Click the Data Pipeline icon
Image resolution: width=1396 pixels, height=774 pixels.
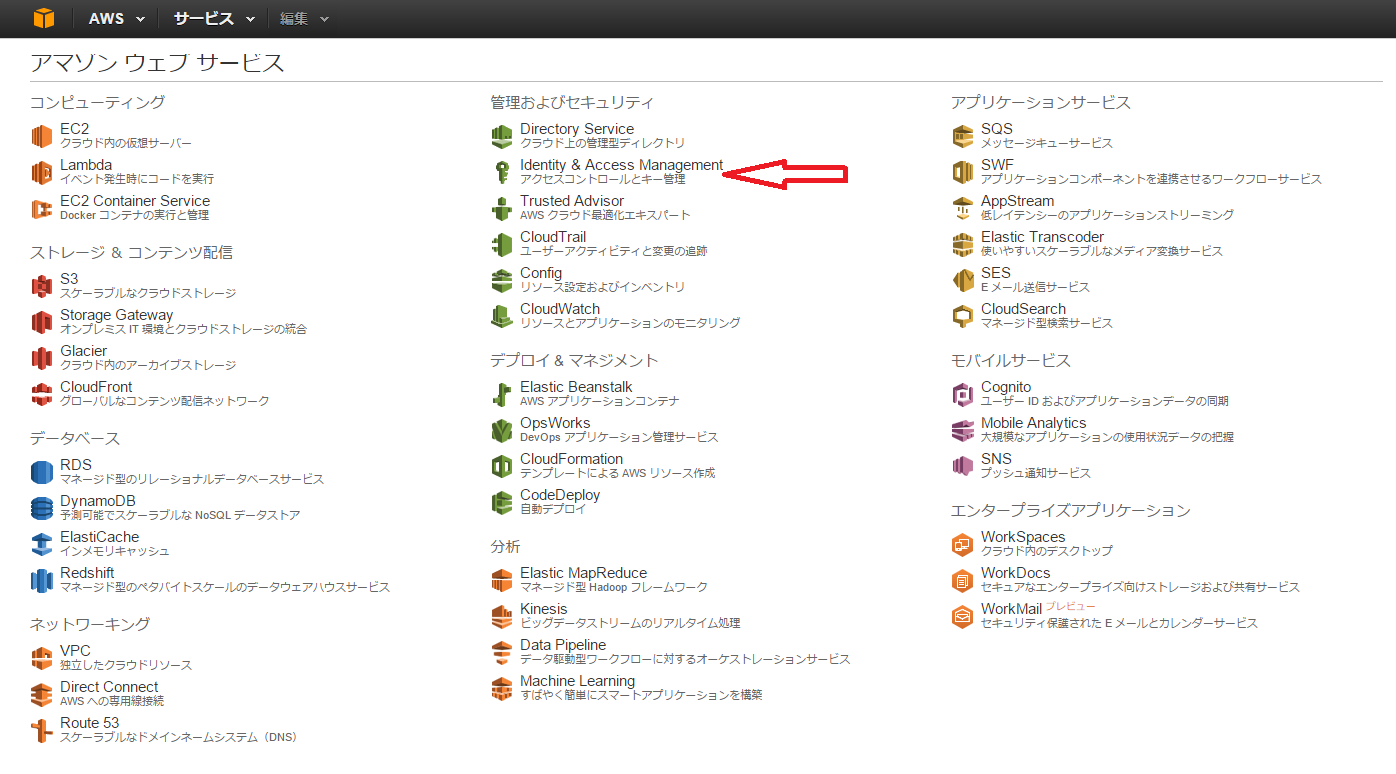(502, 652)
